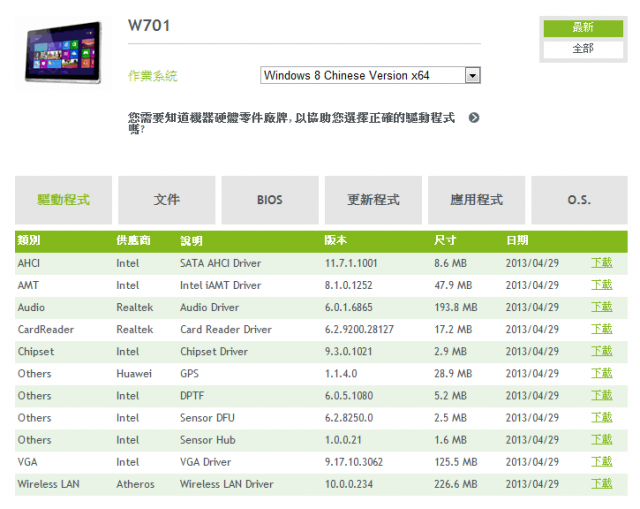Click the W701 model title

(x=149, y=26)
